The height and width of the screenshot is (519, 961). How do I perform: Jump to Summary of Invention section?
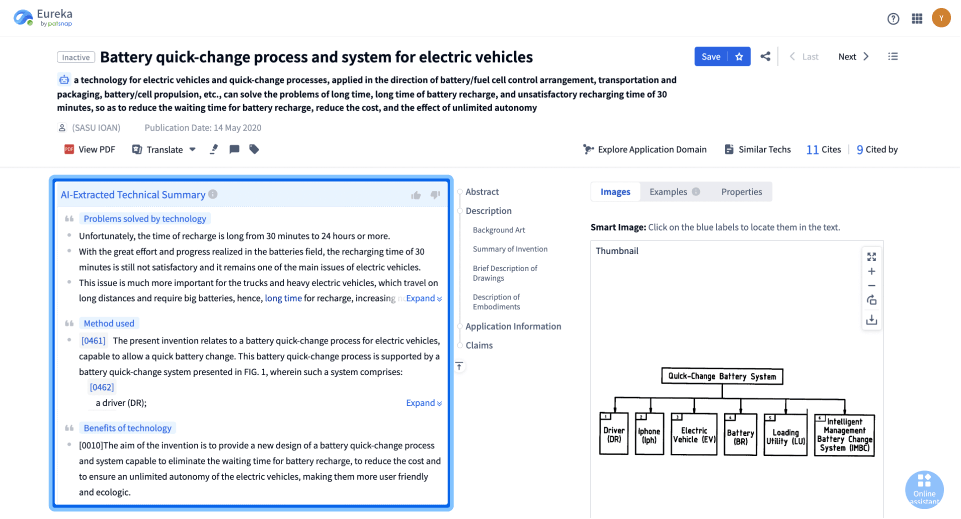pos(510,249)
